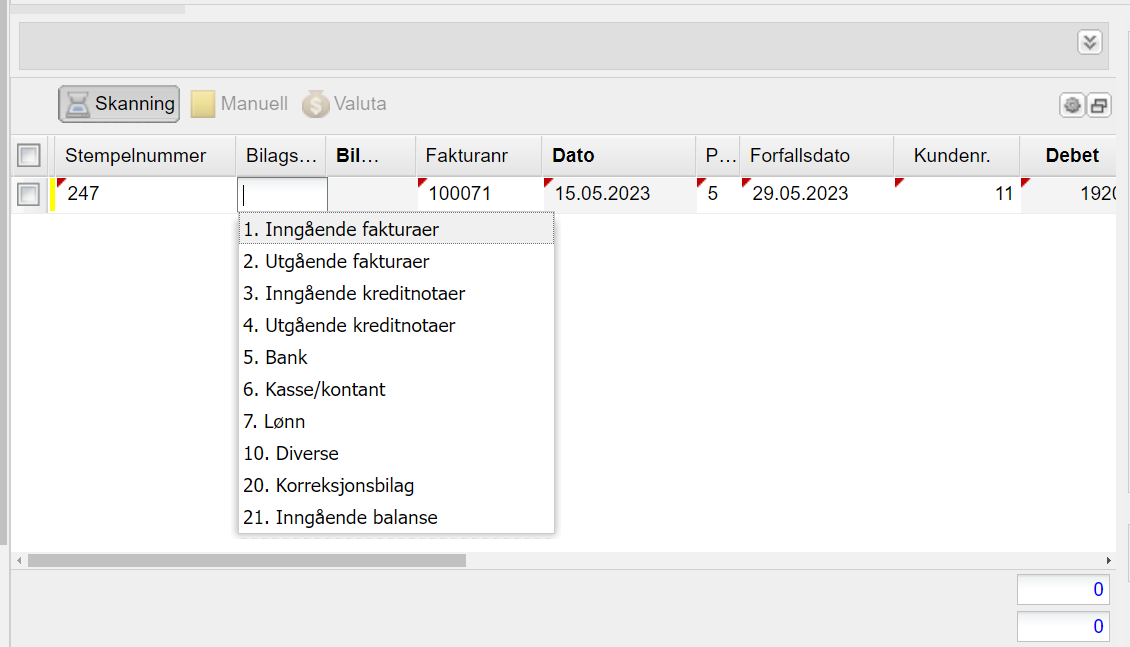Open the Valuta currency option
The image size is (1130, 647).
[x=345, y=104]
